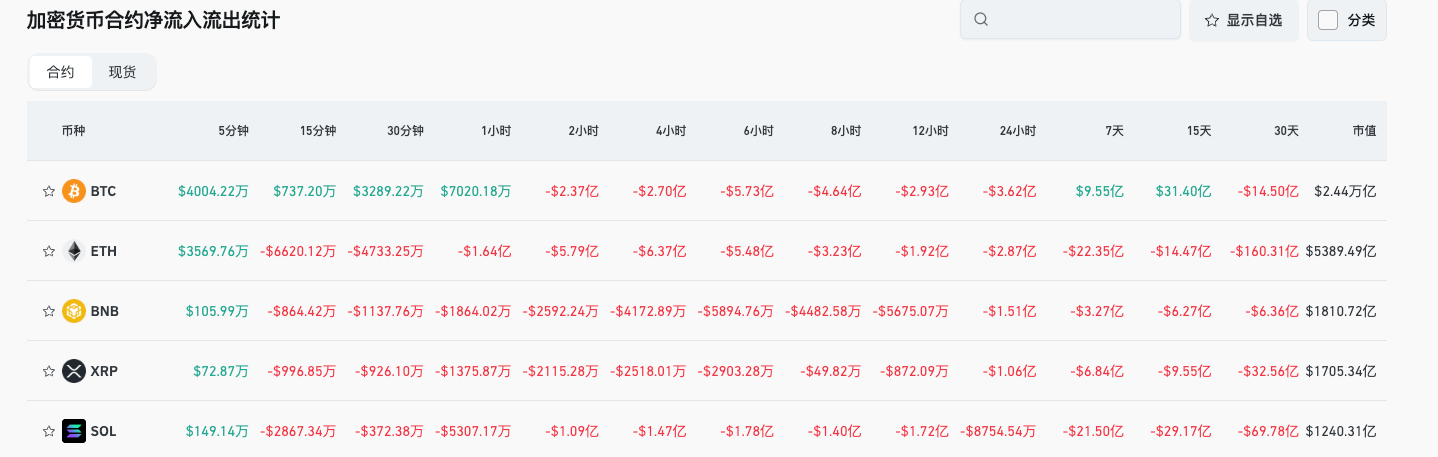The image size is (1438, 457).
Task: Sort by the 5分钟 column header
Action: (x=233, y=131)
